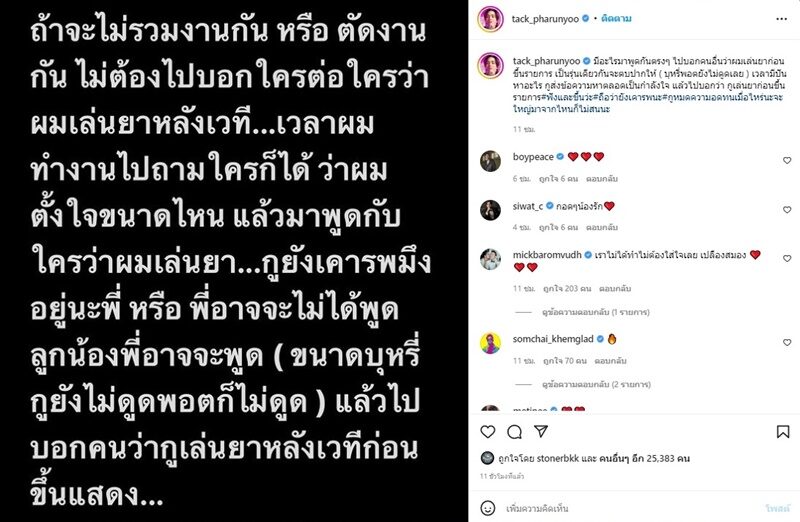Open tack_pharunyoo's profile from the header username
Image resolution: width=800 pixels, height=522 pixels.
545,19
